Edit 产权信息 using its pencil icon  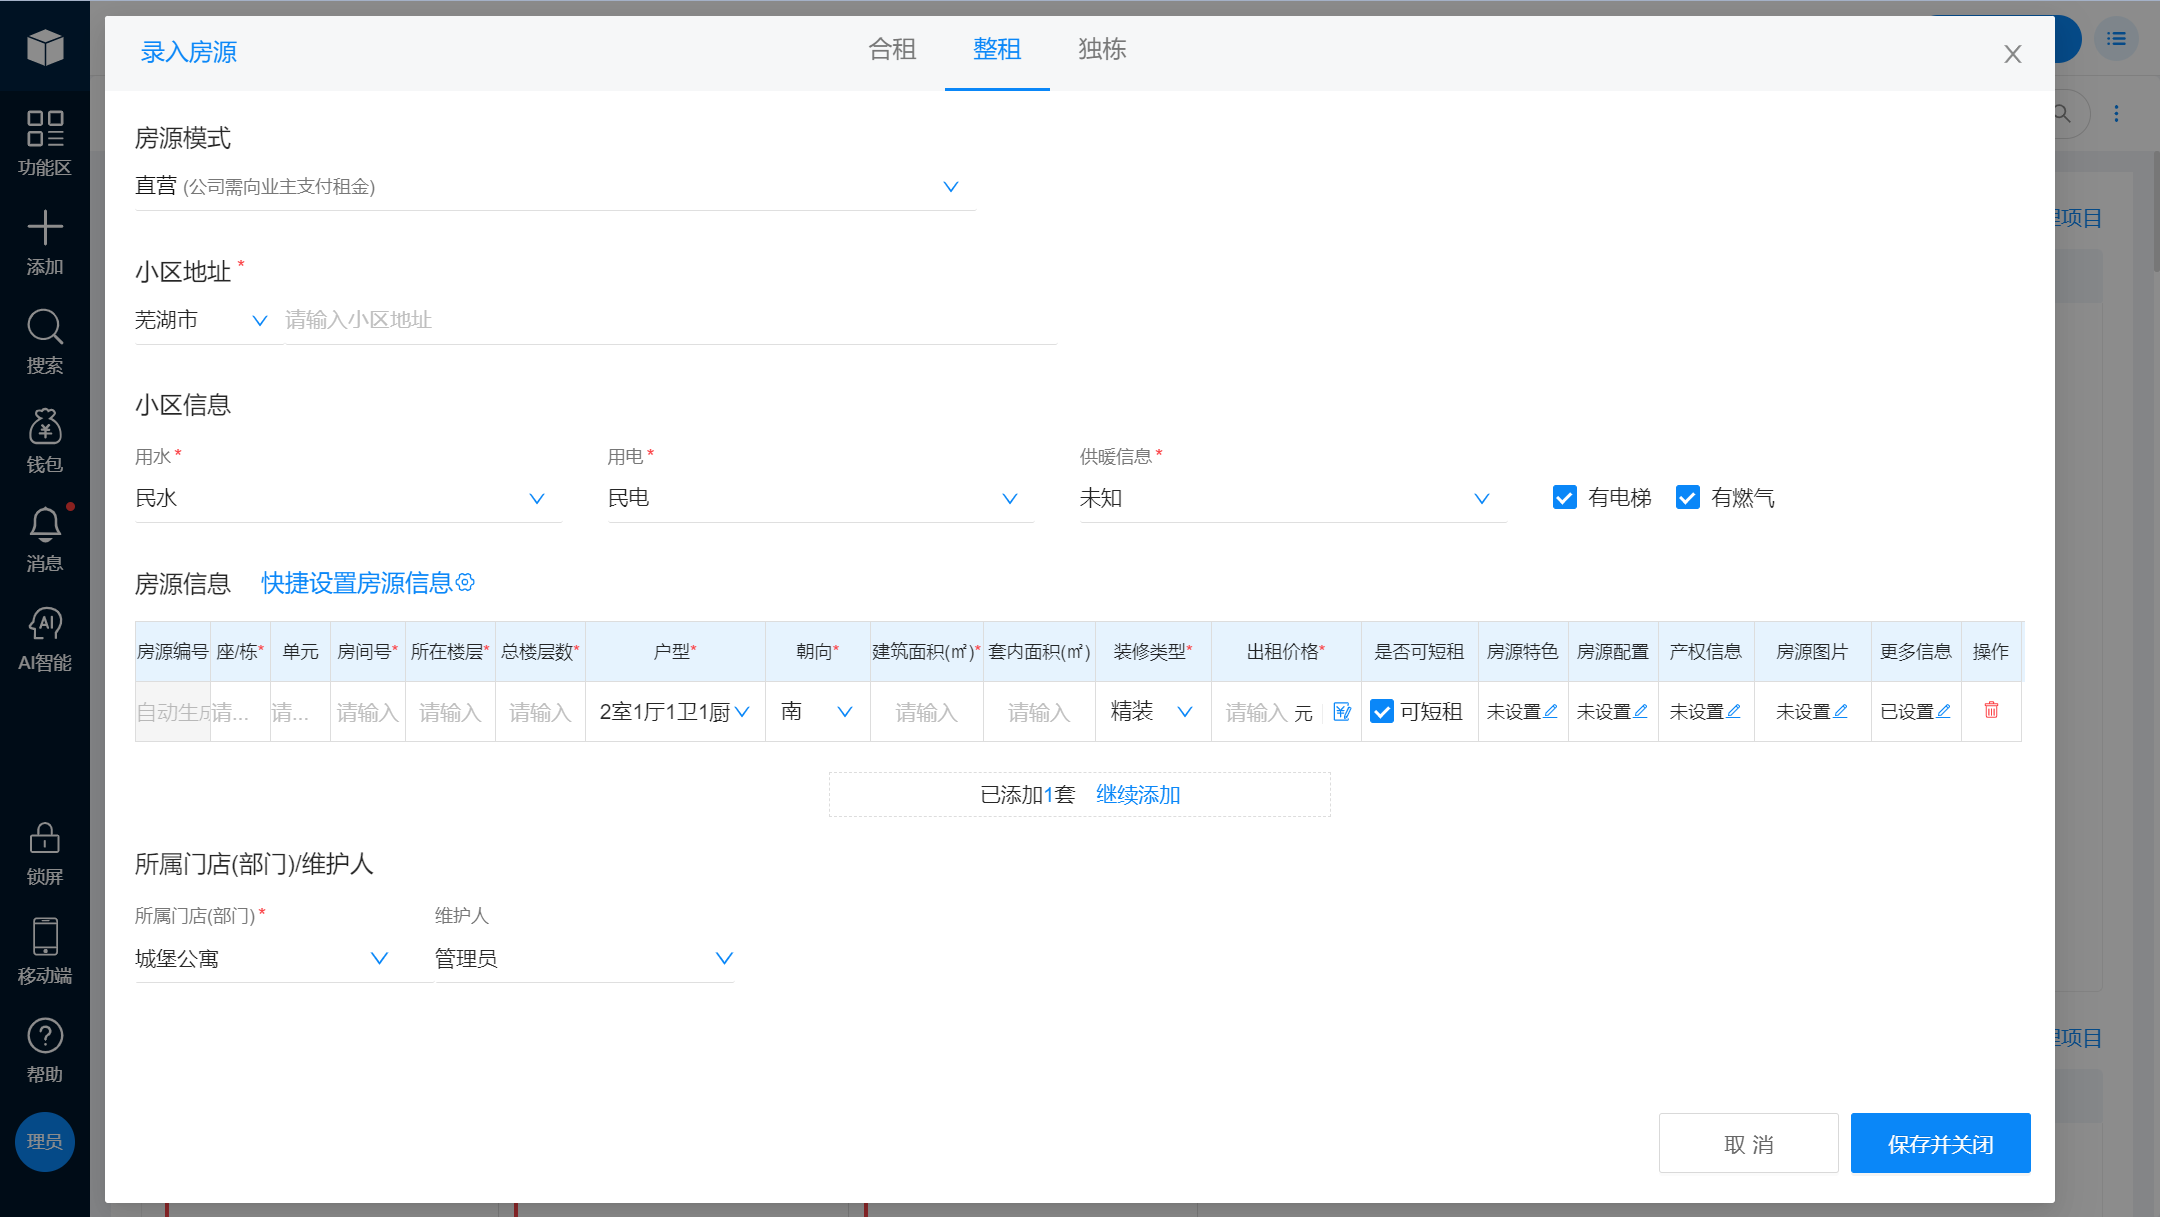1734,711
